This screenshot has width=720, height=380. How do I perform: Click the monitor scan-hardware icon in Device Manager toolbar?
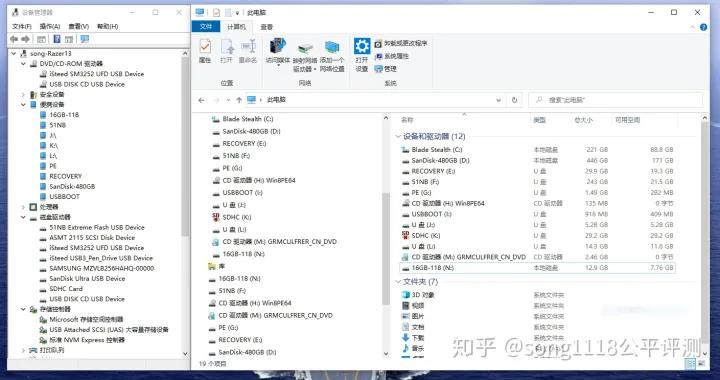click(x=84, y=39)
